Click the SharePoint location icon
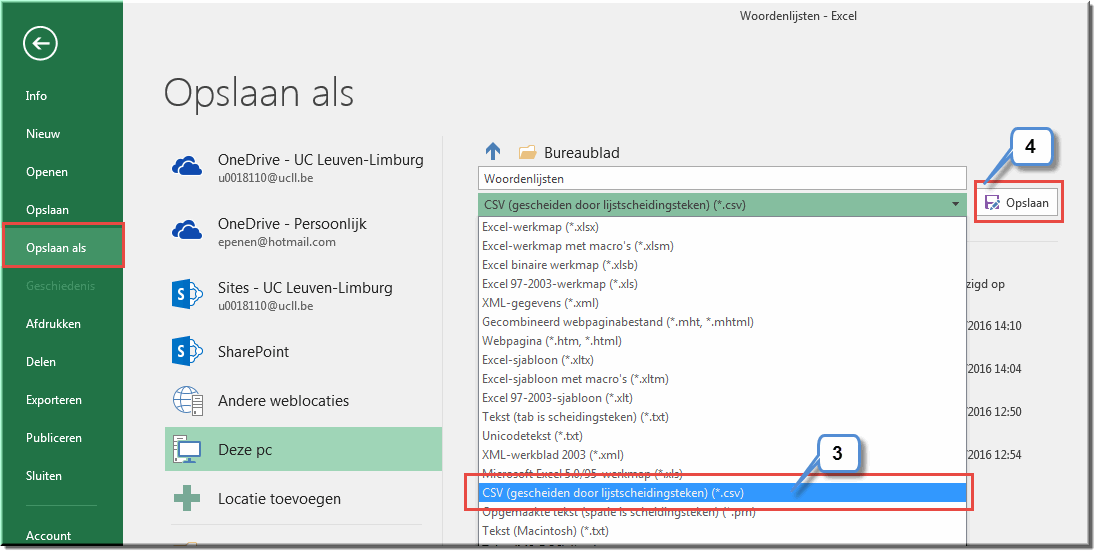Image resolution: width=1098 pixels, height=554 pixels. click(187, 351)
